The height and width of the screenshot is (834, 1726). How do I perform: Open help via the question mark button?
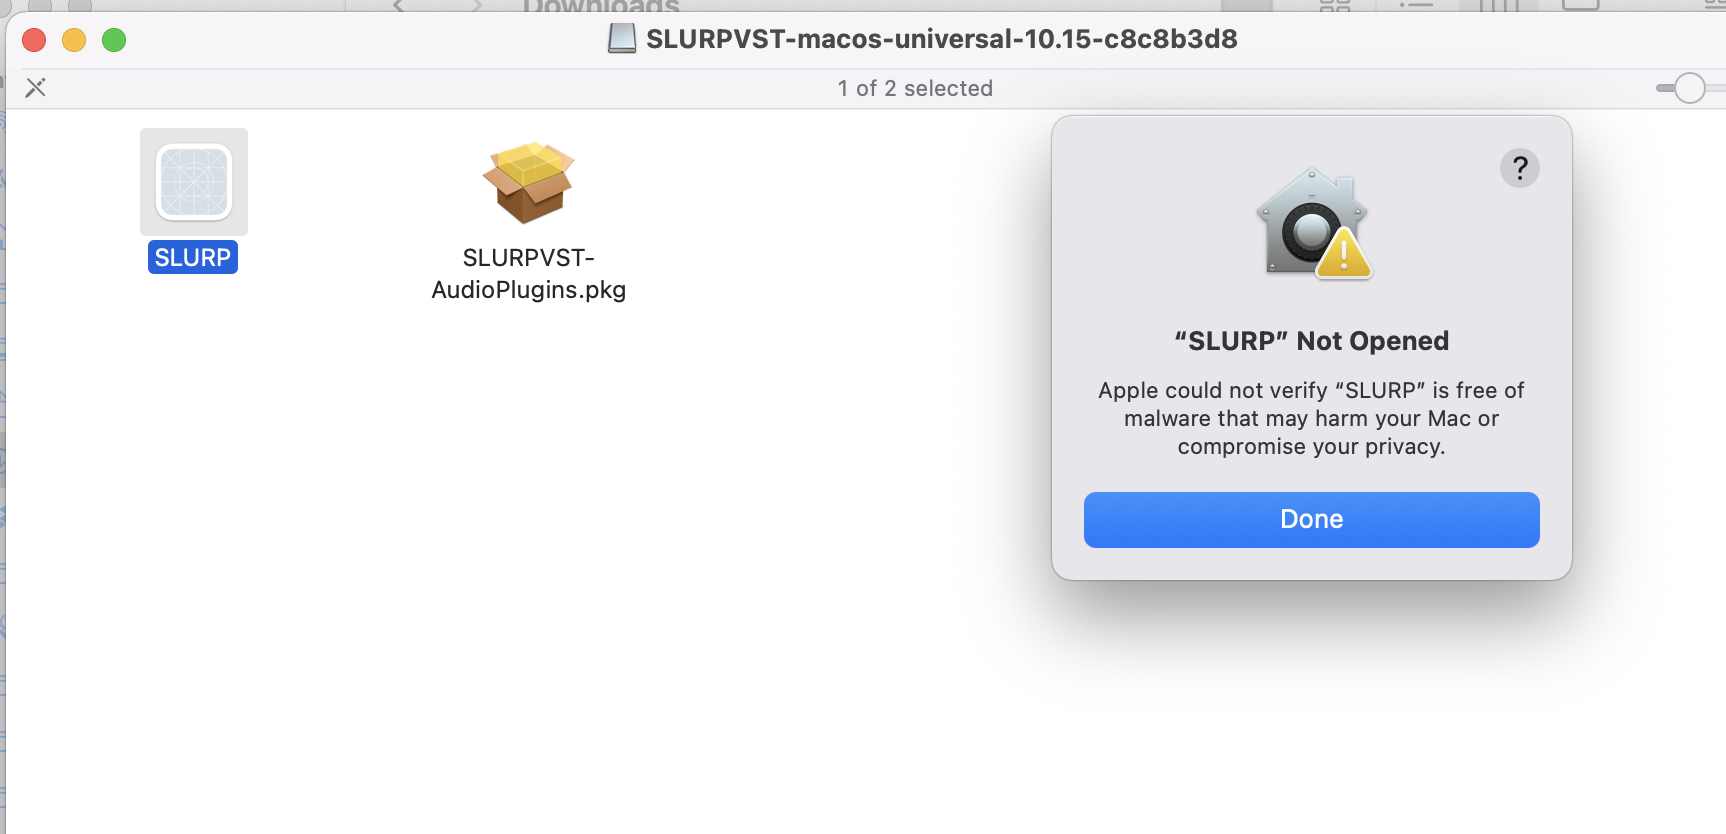click(x=1519, y=168)
